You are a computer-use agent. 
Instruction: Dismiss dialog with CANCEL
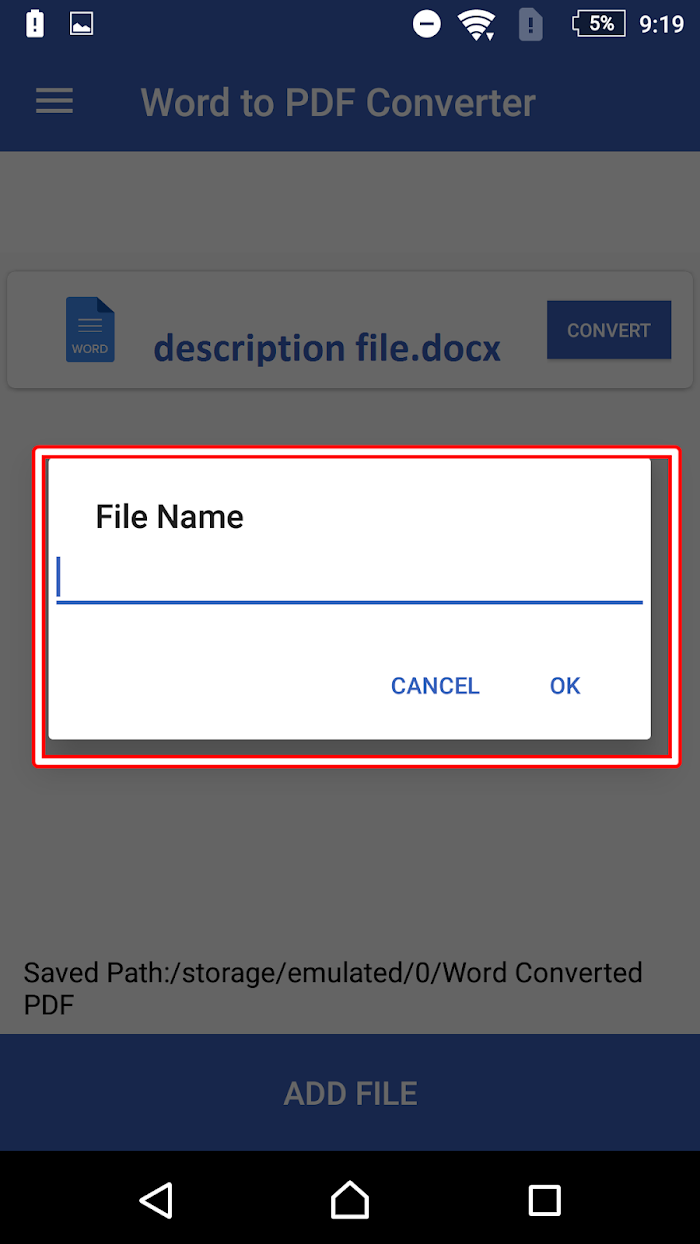tap(435, 685)
